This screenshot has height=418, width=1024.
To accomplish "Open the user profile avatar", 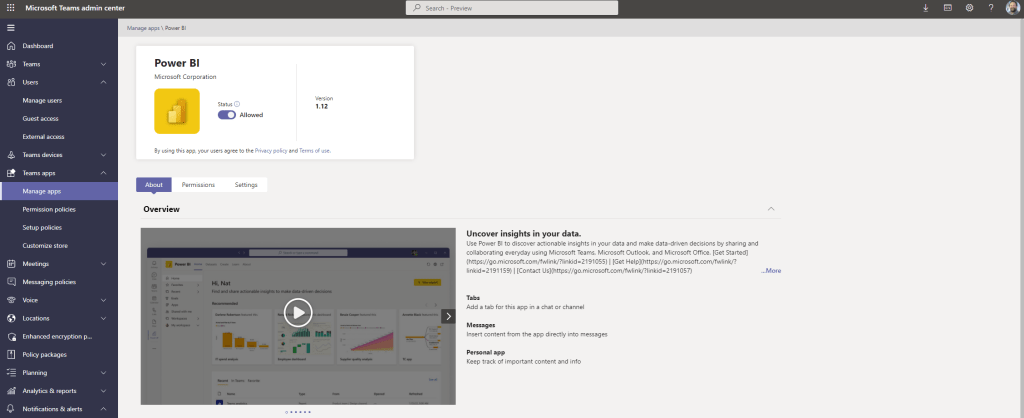I will tap(1011, 8).
